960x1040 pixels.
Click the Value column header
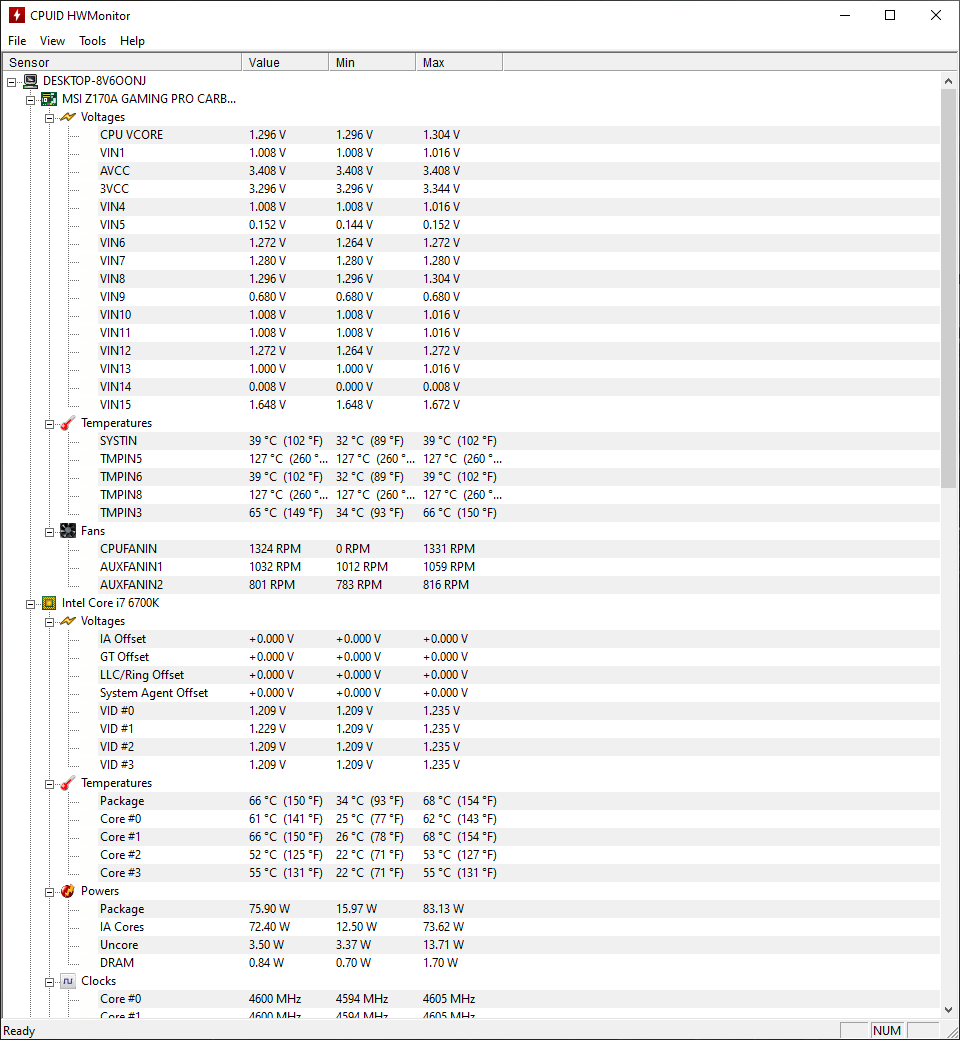[285, 62]
